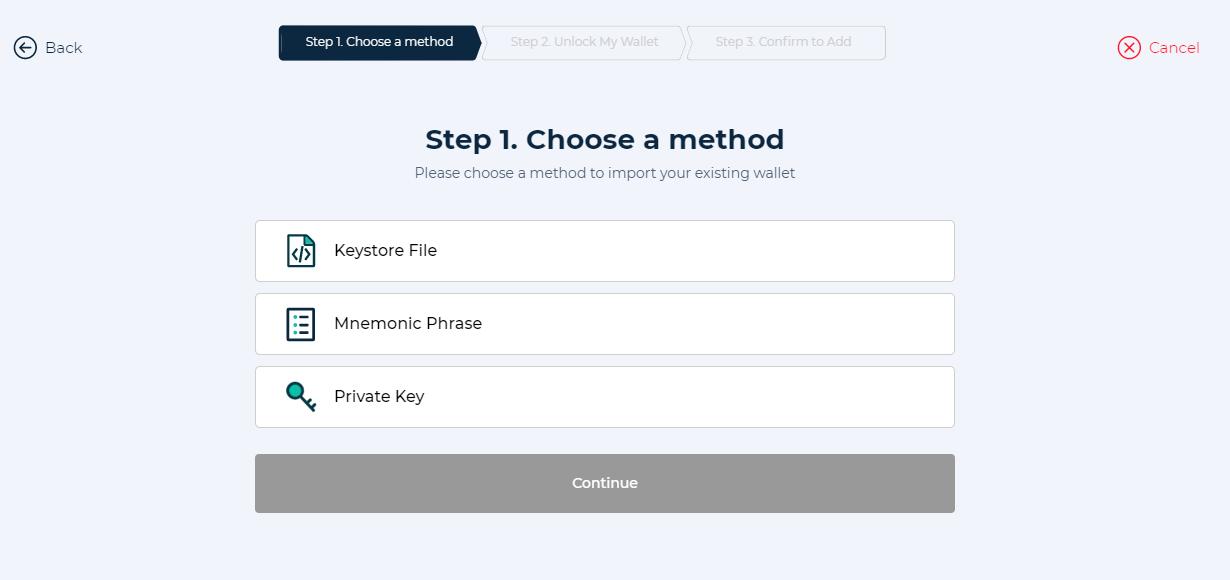Screen dimensions: 1230x580
Task: Click the circled back arrow icon
Action: (25, 48)
